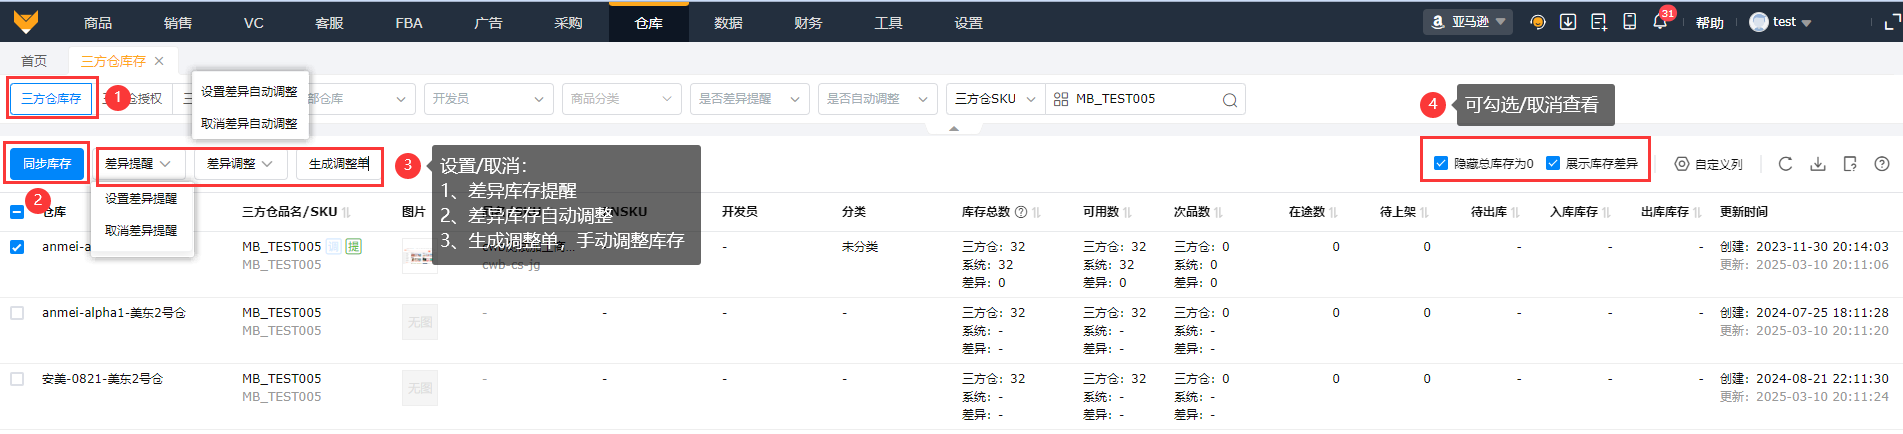The width and height of the screenshot is (1903, 434).
Task: Click the export download icon above table
Action: [x=1818, y=164]
